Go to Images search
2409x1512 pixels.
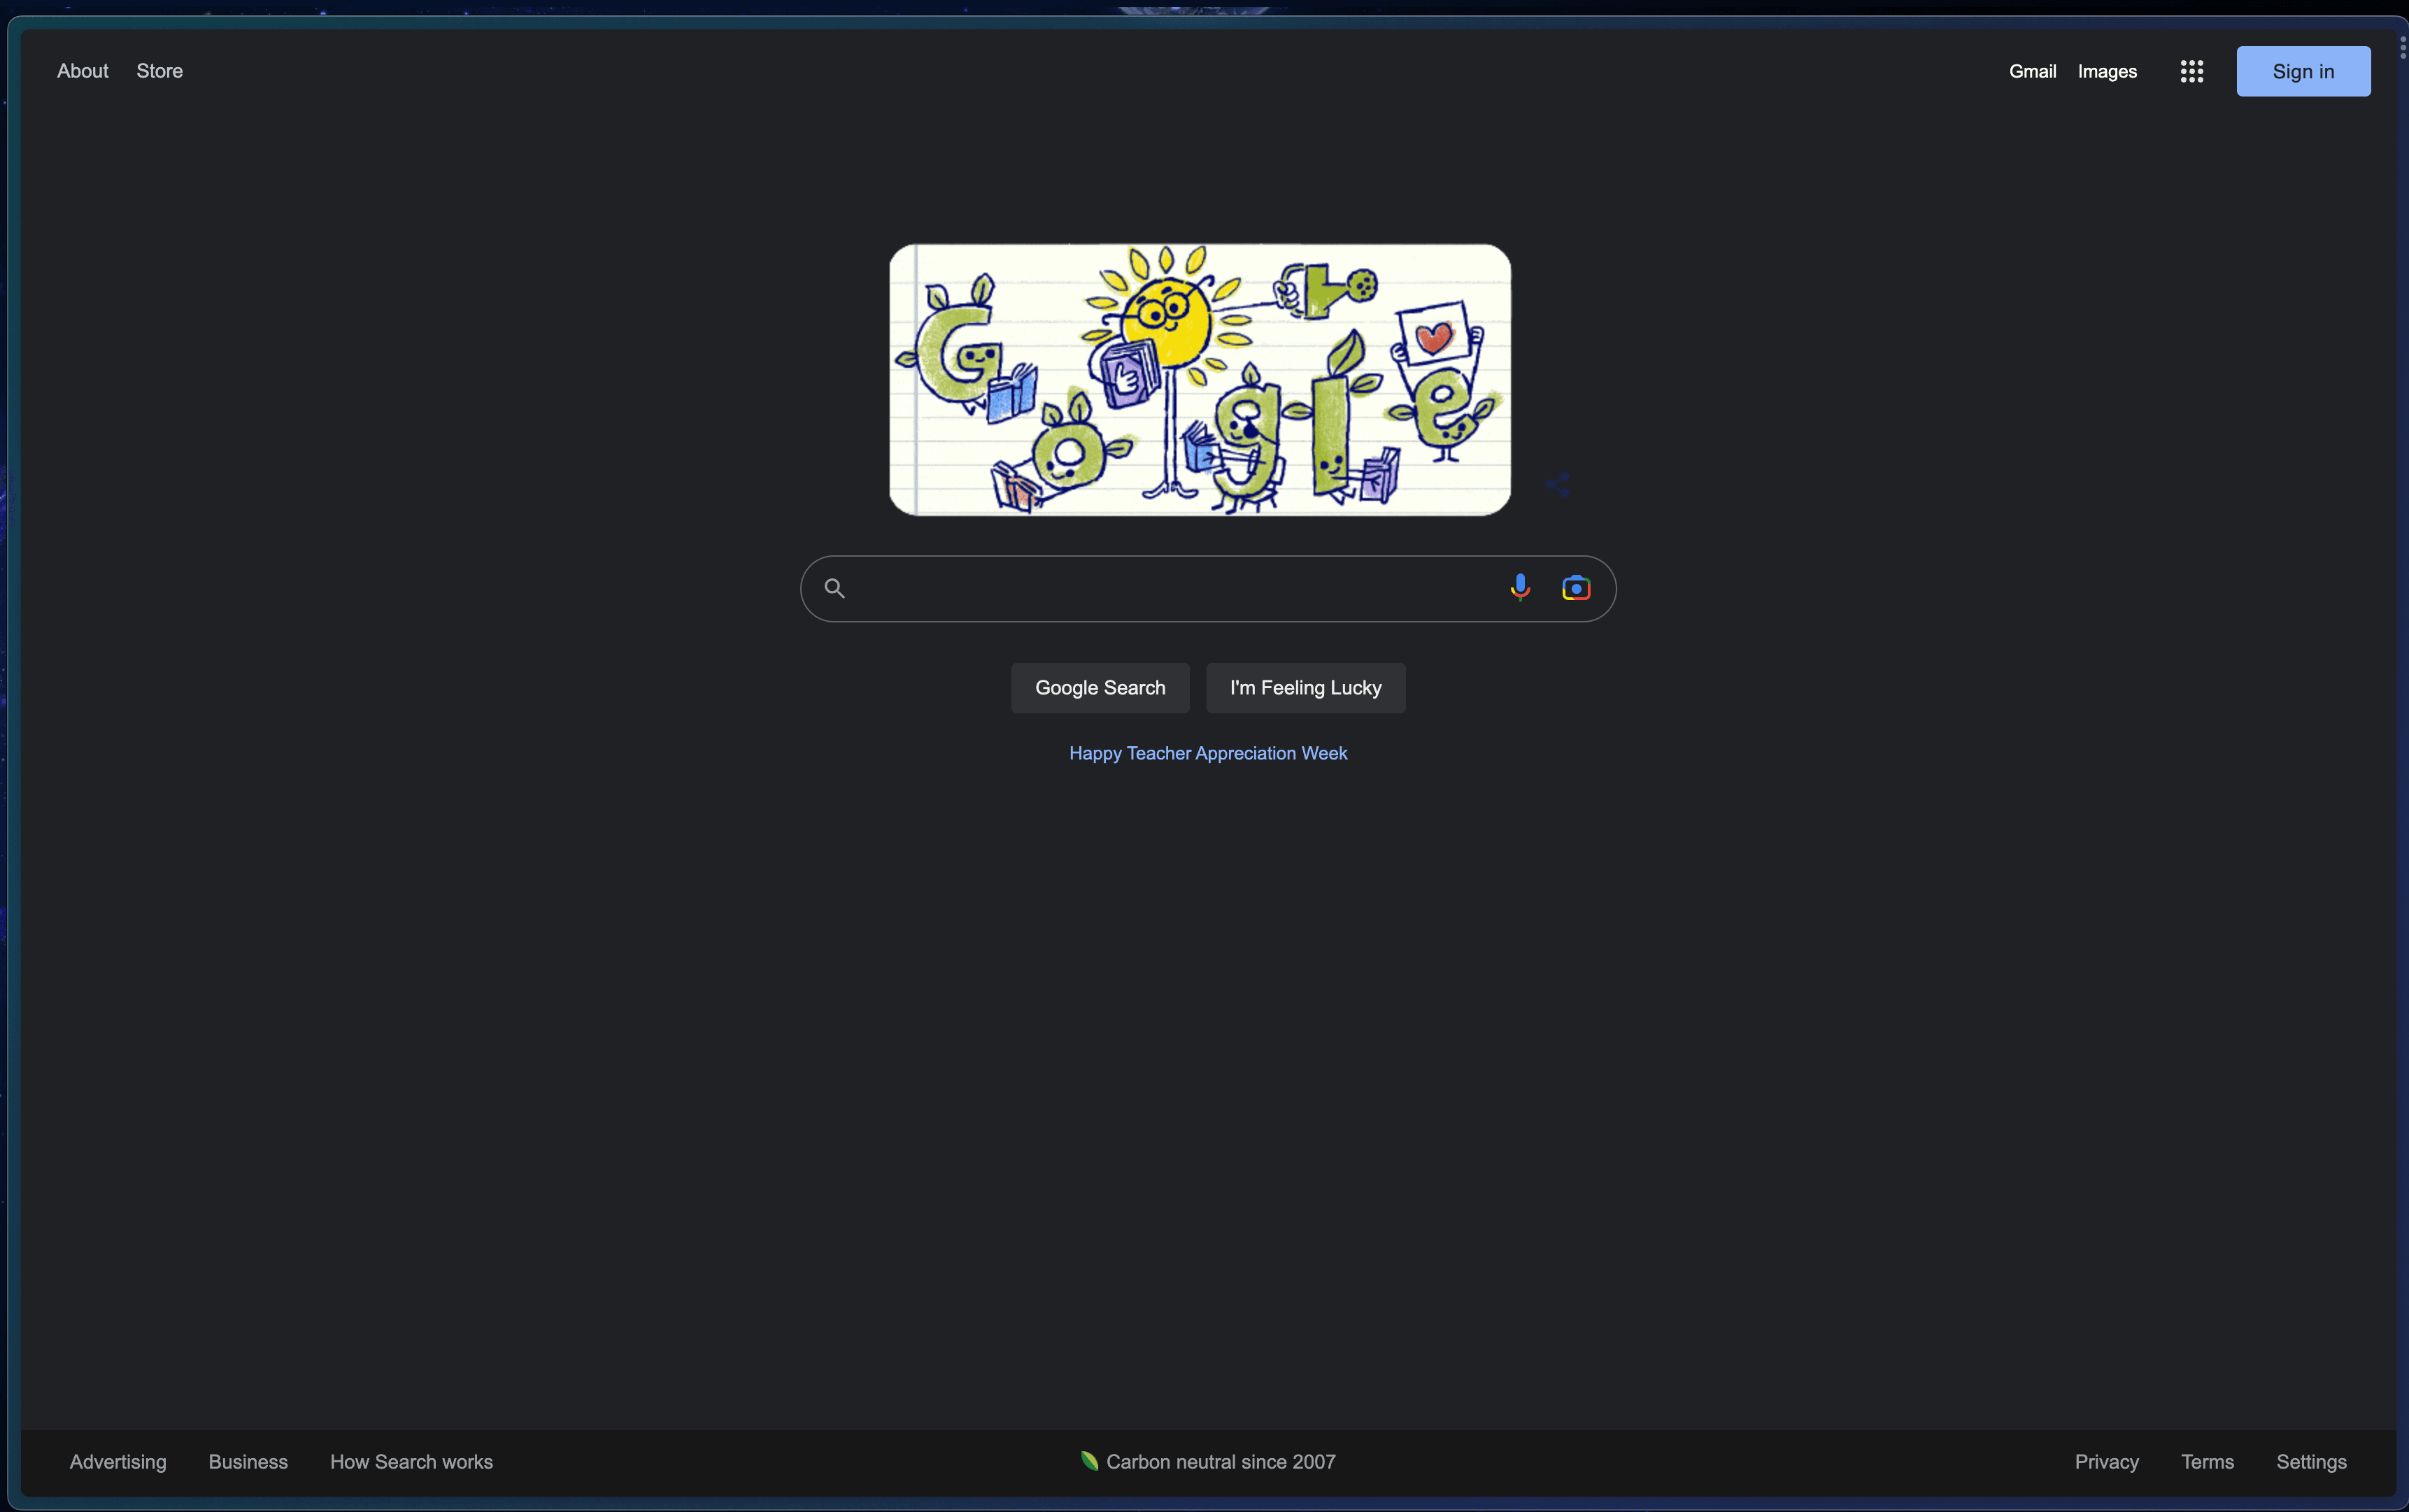(2107, 71)
